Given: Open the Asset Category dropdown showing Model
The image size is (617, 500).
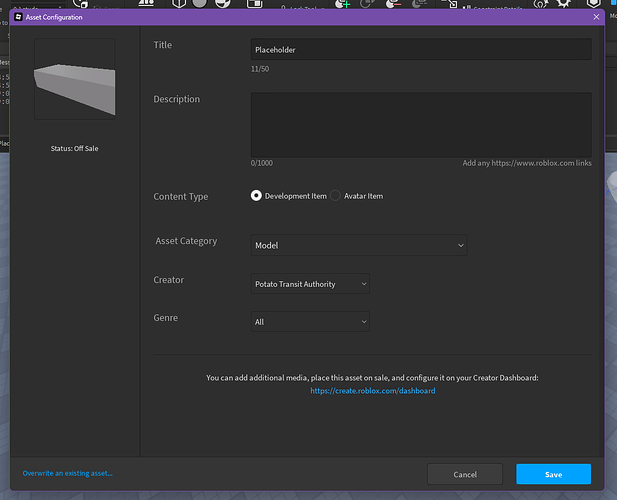Looking at the screenshot, I should (x=359, y=245).
